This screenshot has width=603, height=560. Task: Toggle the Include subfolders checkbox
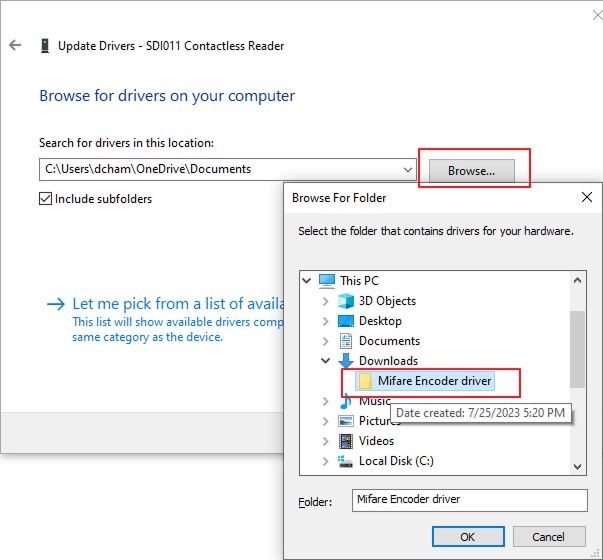pos(45,198)
